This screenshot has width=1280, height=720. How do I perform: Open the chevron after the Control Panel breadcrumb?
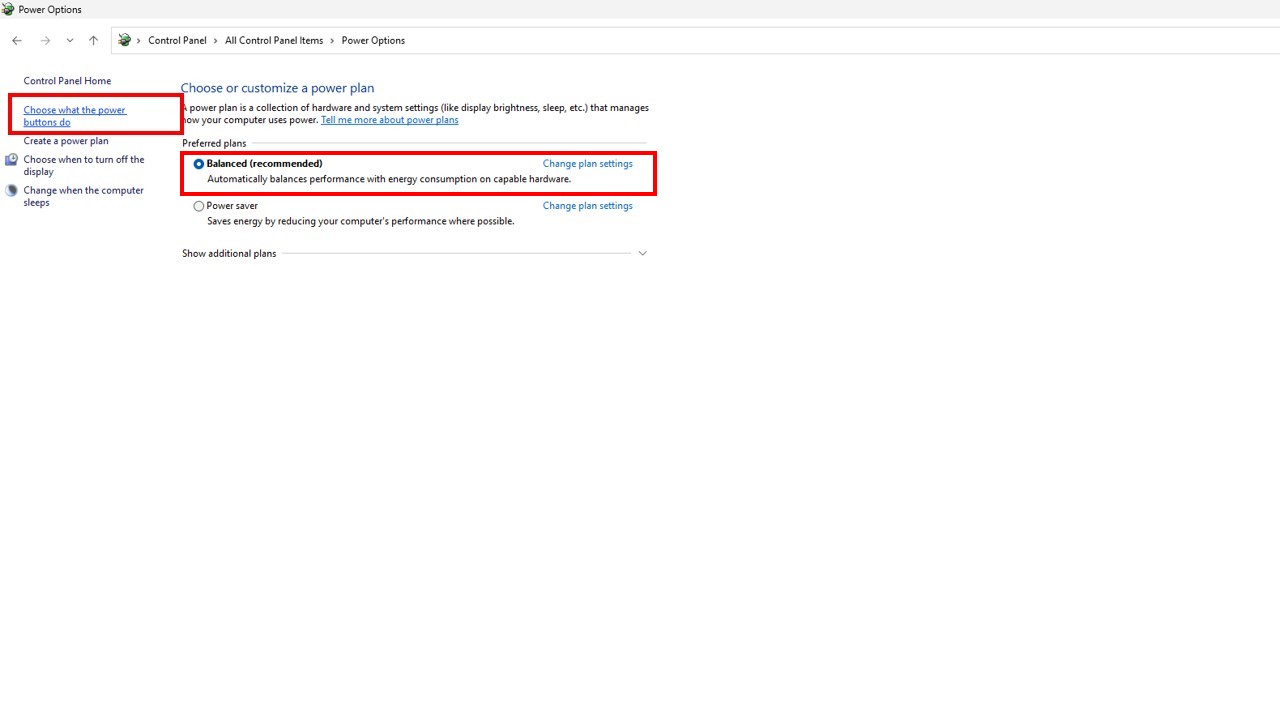216,41
